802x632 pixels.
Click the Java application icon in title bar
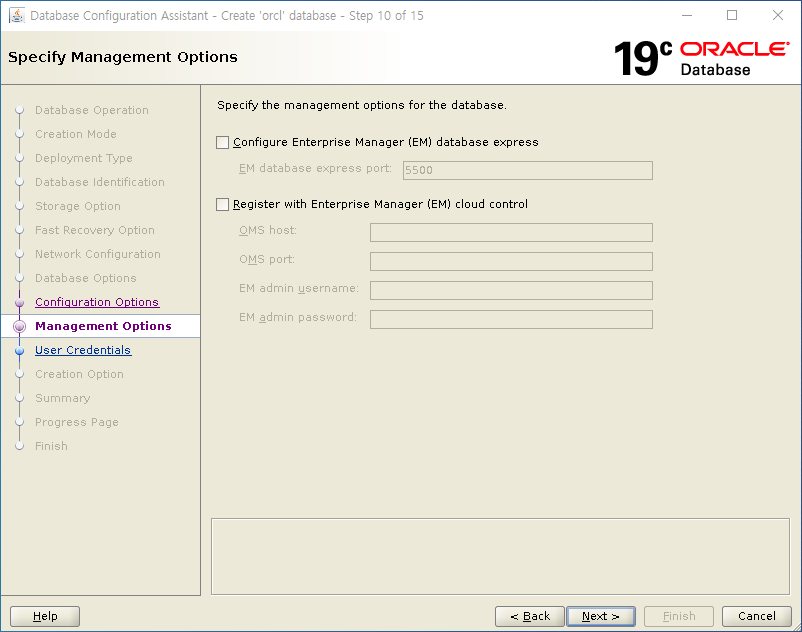click(x=17, y=16)
